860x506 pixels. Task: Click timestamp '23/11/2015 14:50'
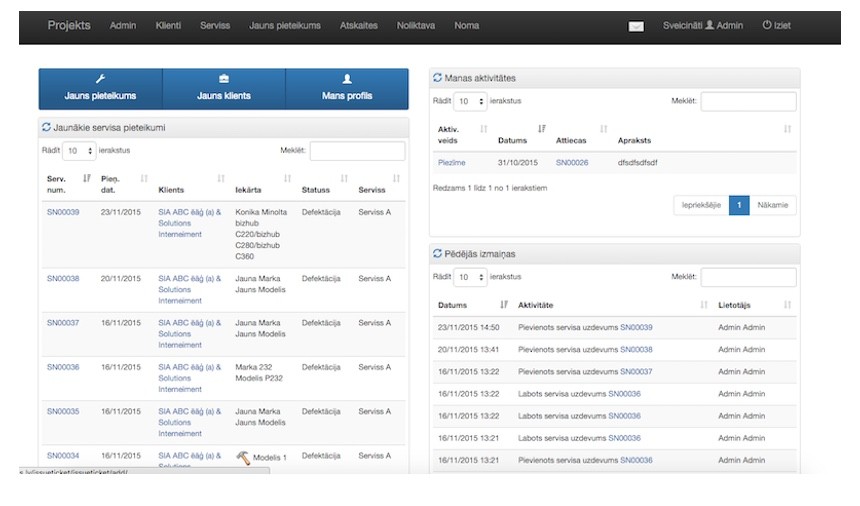click(x=468, y=327)
